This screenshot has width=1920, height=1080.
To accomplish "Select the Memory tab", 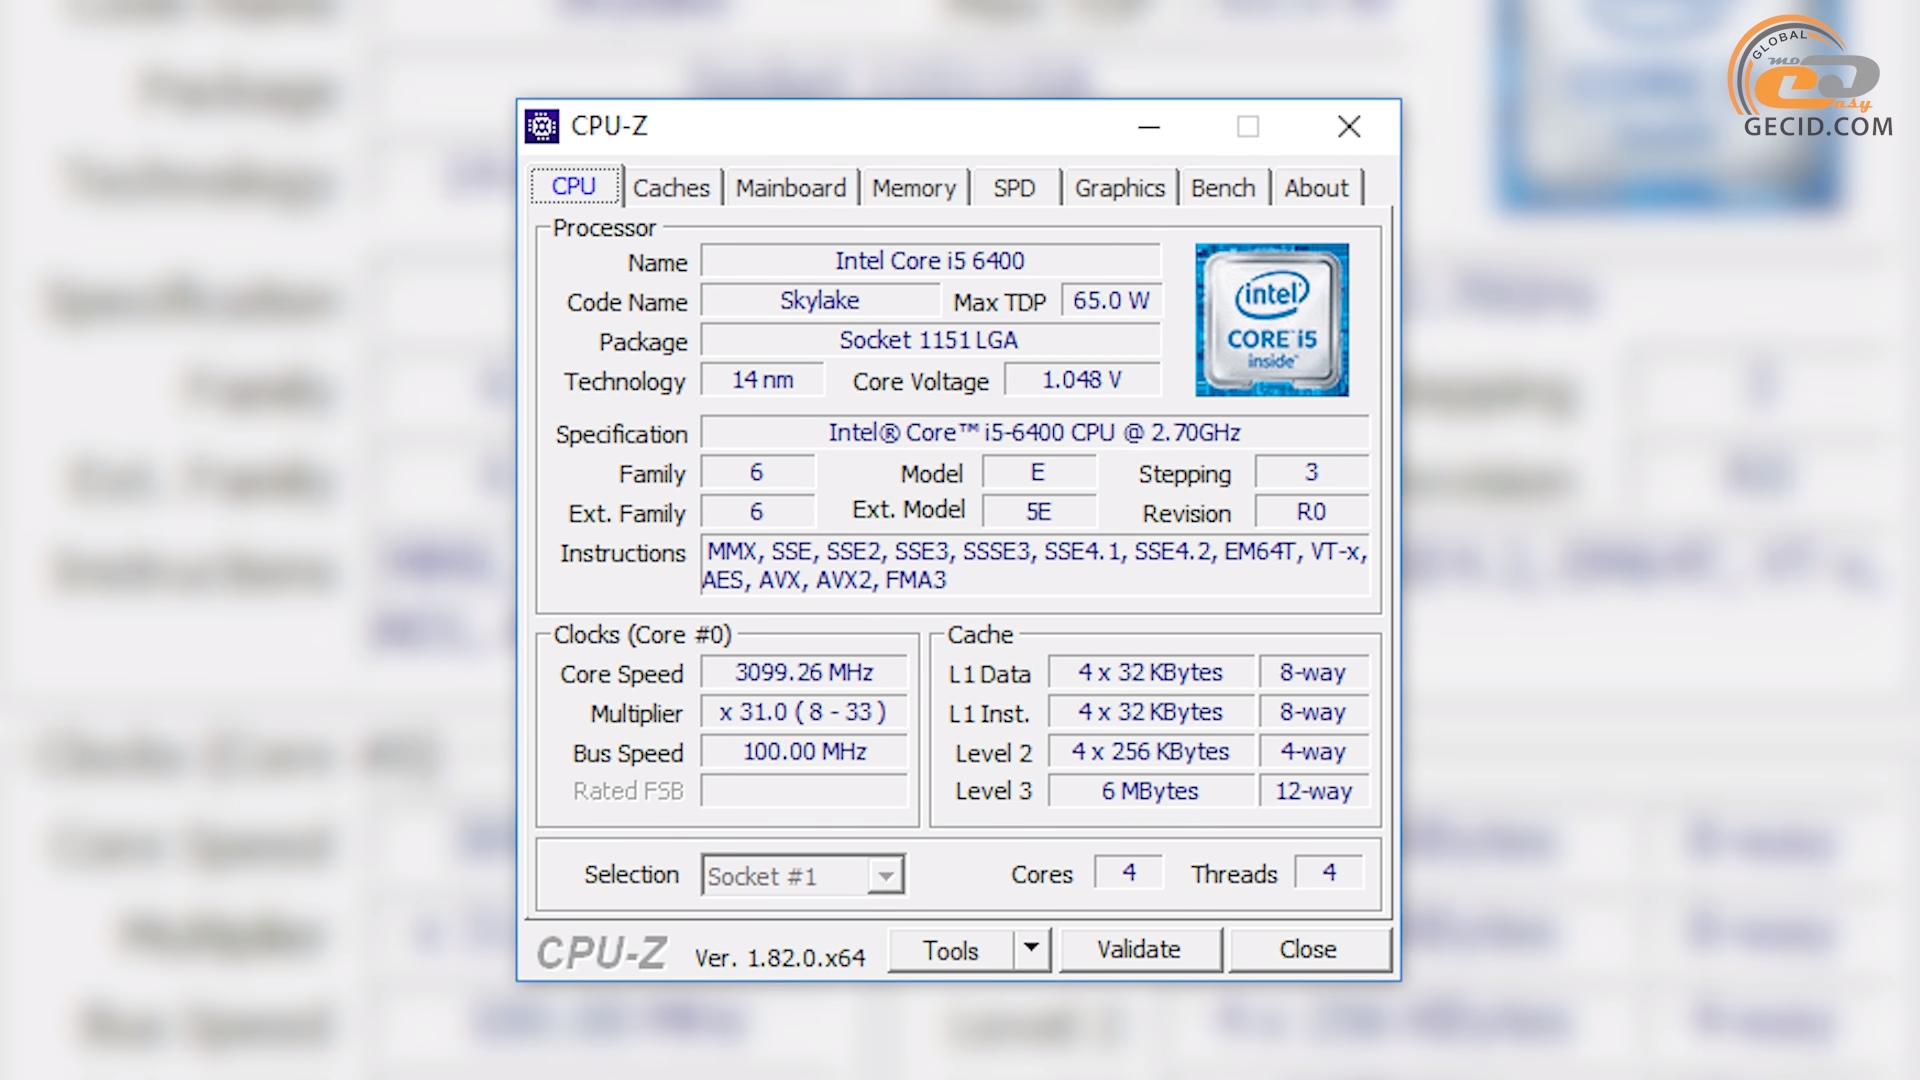I will click(x=913, y=187).
